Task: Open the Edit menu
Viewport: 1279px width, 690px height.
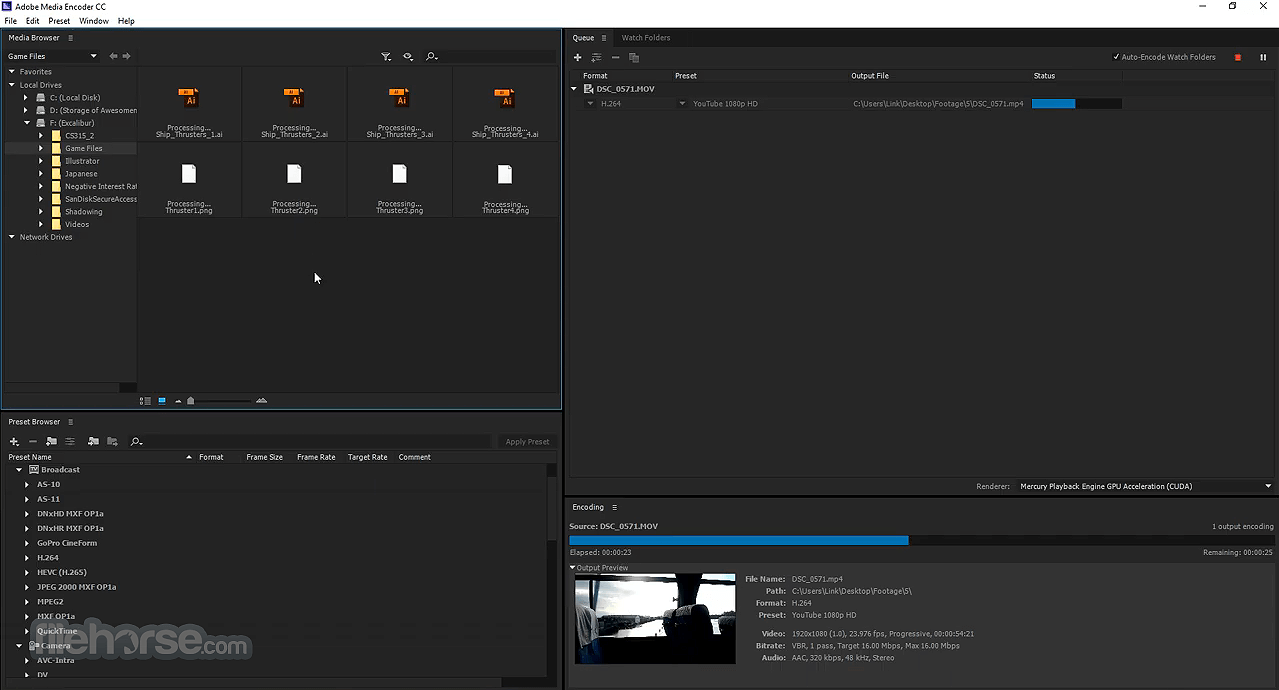Action: 33,21
